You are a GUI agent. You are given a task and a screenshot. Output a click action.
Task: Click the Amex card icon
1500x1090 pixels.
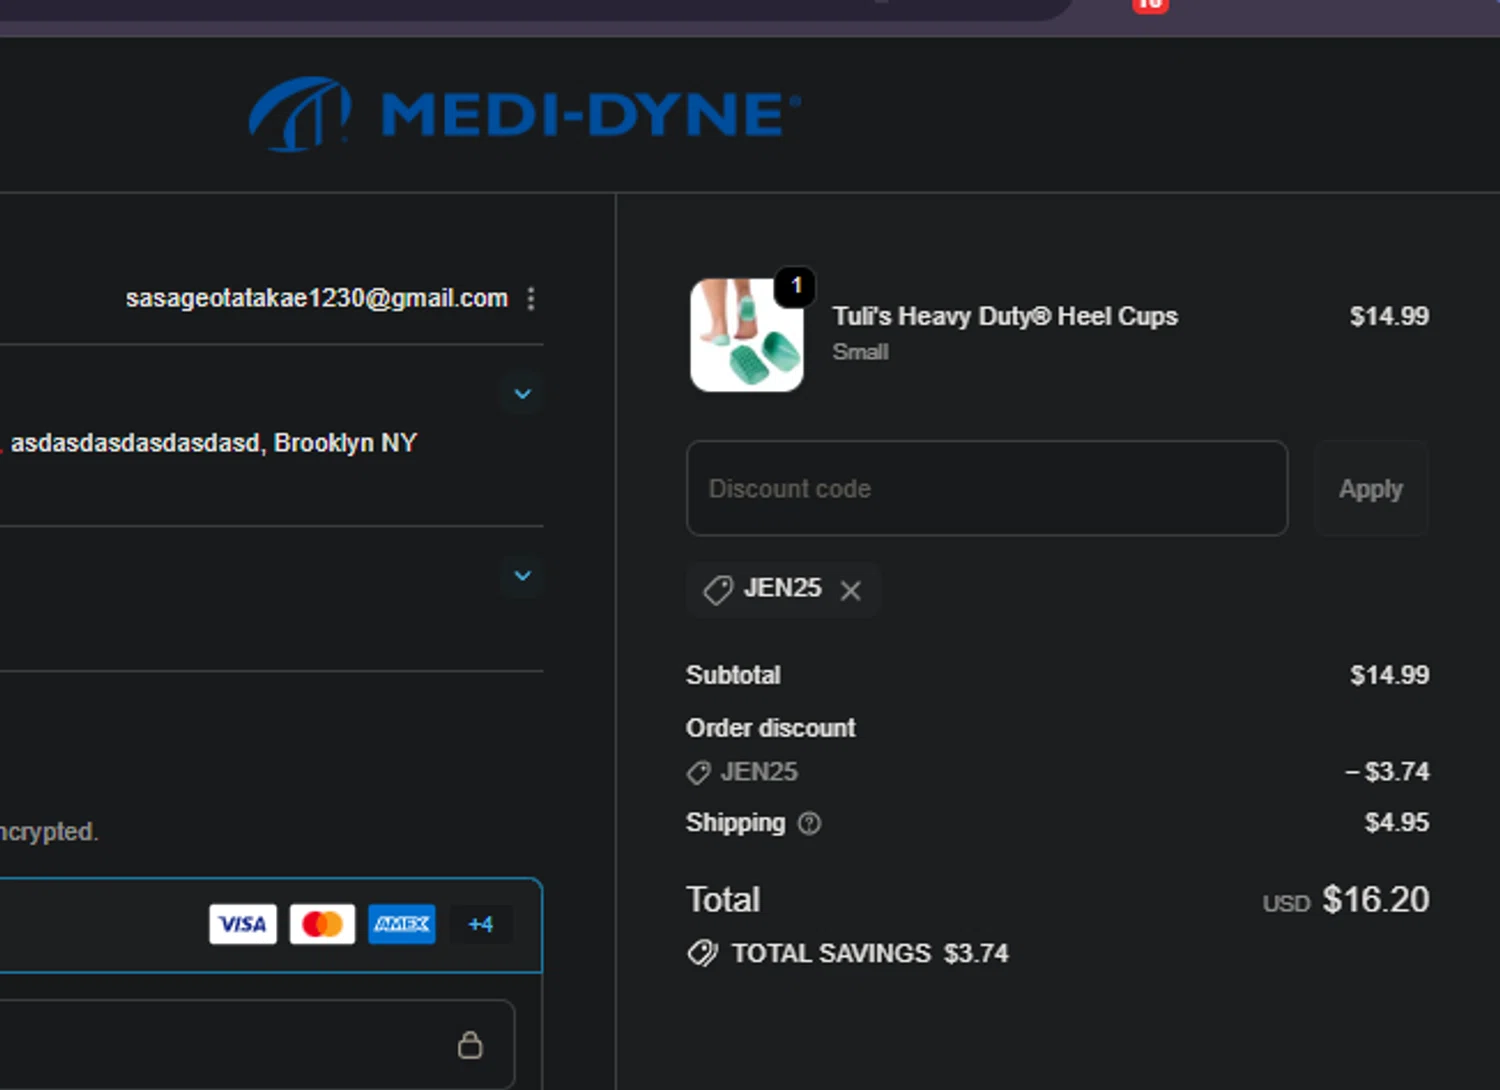click(x=402, y=924)
